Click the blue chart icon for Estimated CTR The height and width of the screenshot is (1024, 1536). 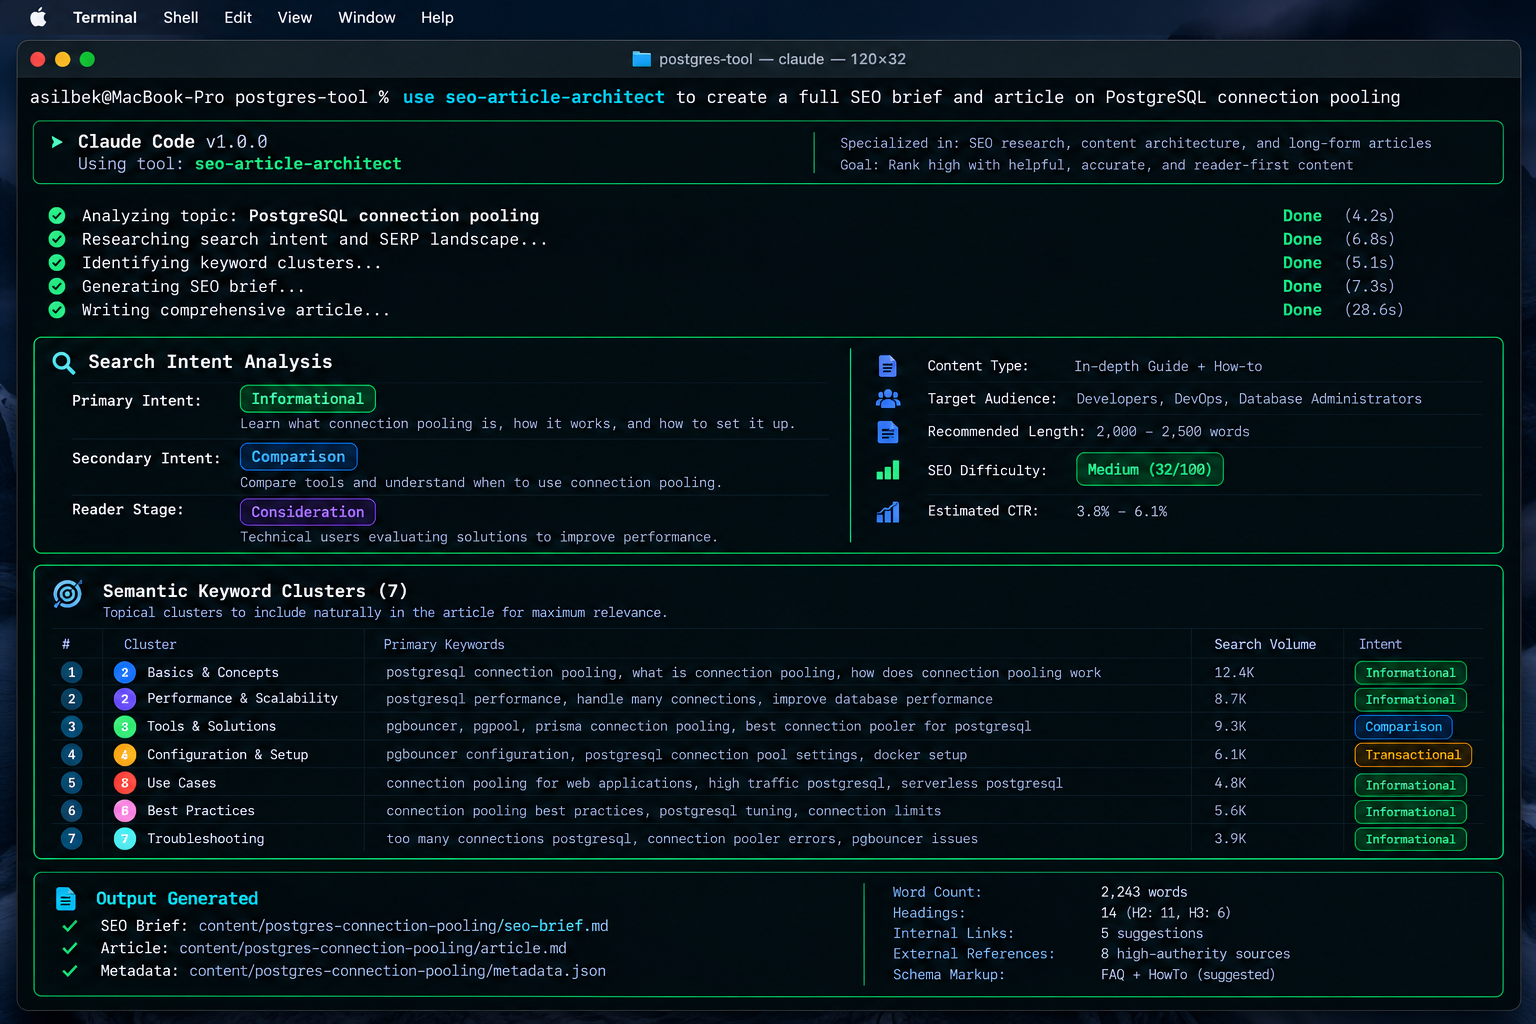888,512
